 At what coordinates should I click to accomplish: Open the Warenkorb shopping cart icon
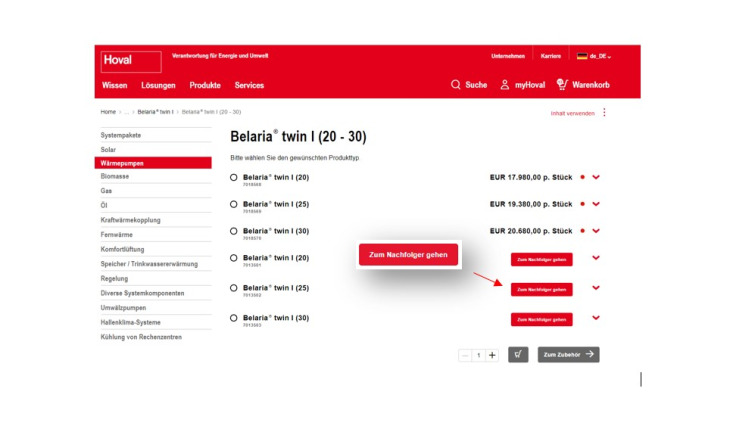tap(562, 85)
